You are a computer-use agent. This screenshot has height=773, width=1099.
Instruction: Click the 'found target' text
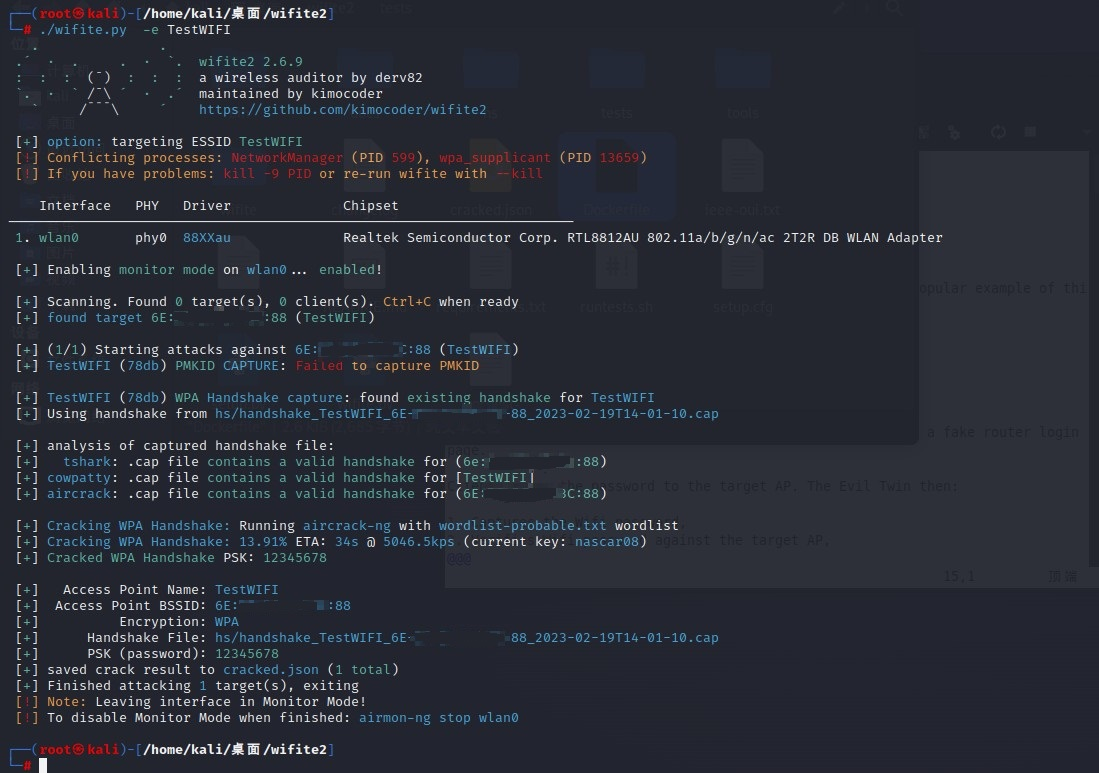coord(95,317)
